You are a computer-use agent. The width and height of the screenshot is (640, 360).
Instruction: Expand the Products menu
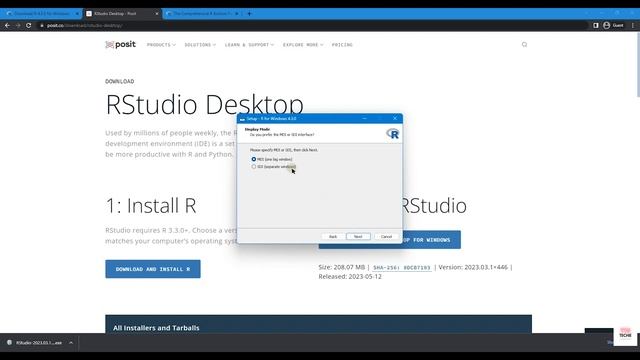coord(161,45)
